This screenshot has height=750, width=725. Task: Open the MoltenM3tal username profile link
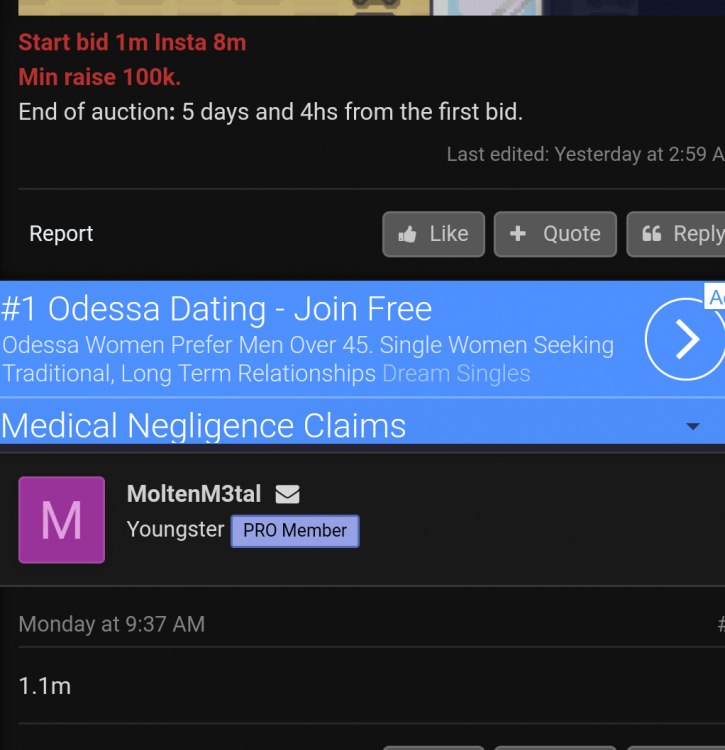pos(194,494)
